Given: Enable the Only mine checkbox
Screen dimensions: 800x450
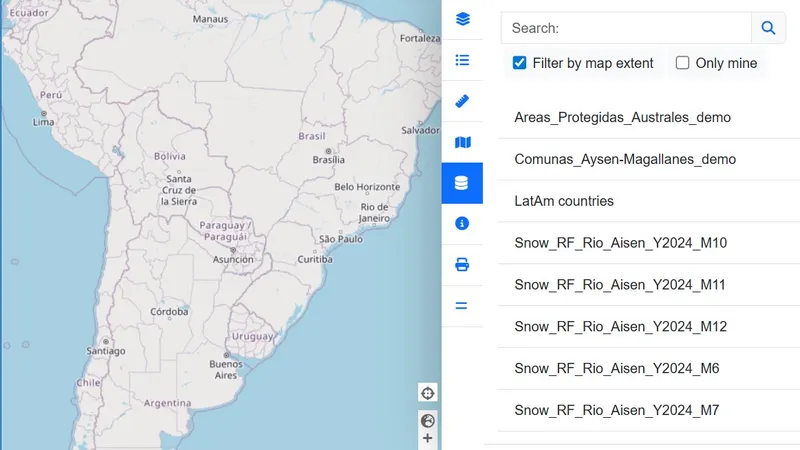Looking at the screenshot, I should 683,63.
